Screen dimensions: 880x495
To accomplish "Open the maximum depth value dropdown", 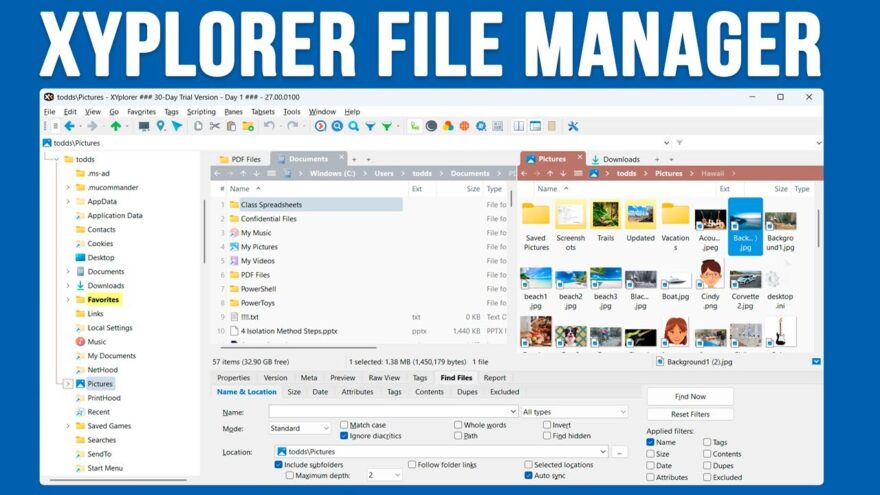I will [384, 475].
